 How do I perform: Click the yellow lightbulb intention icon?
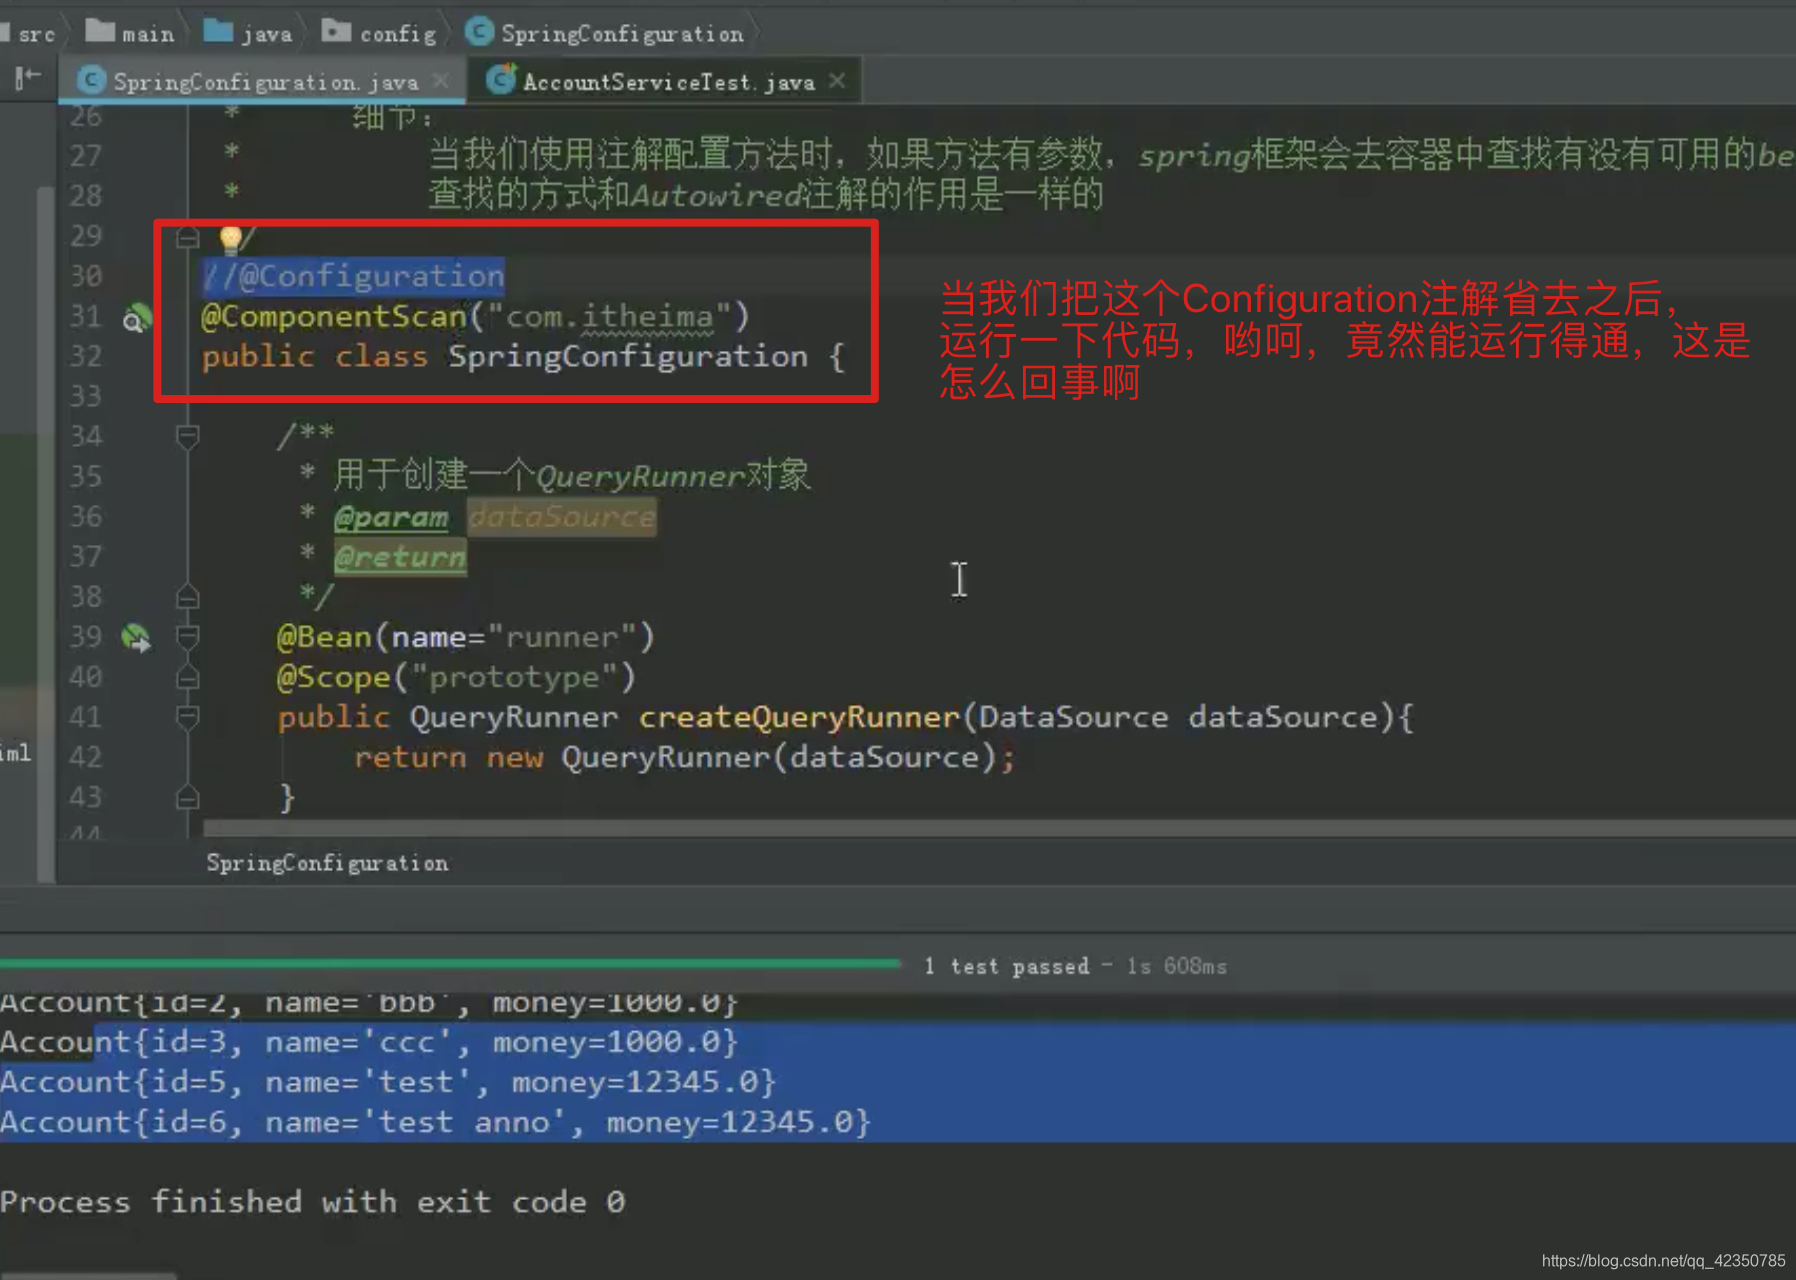tap(230, 238)
